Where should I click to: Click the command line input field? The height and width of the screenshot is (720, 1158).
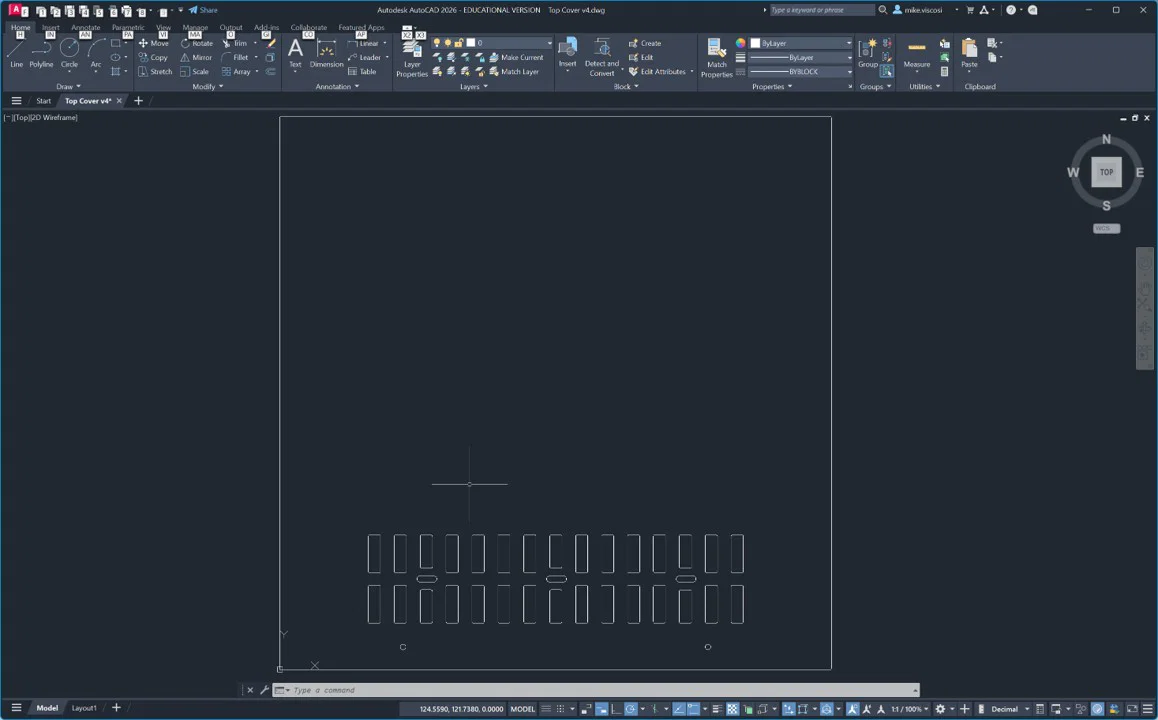tap(598, 690)
